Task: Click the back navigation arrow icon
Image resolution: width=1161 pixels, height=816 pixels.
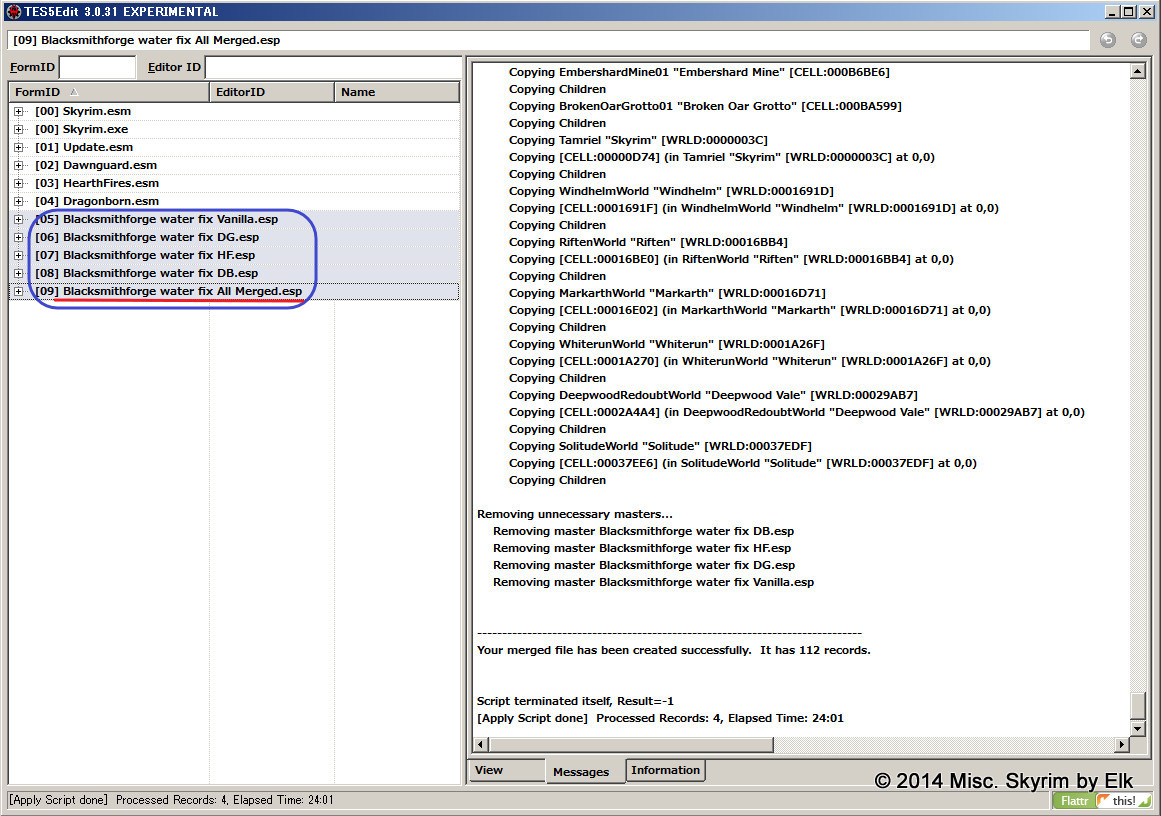Action: (x=1108, y=40)
